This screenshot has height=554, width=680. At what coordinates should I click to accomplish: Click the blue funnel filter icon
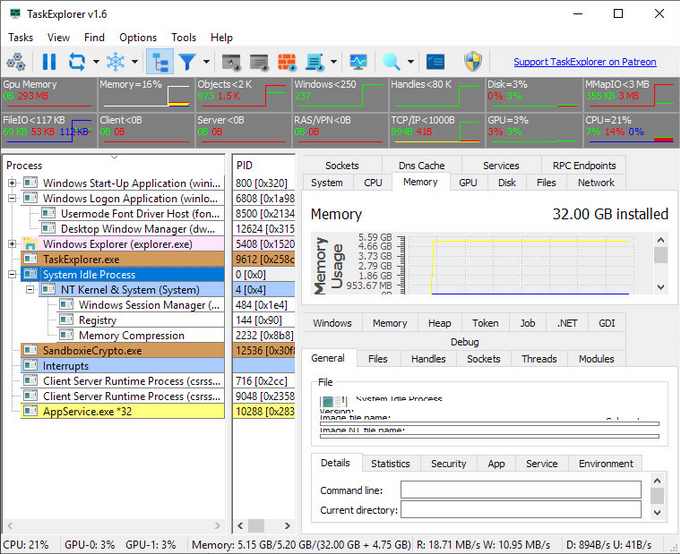[x=187, y=62]
